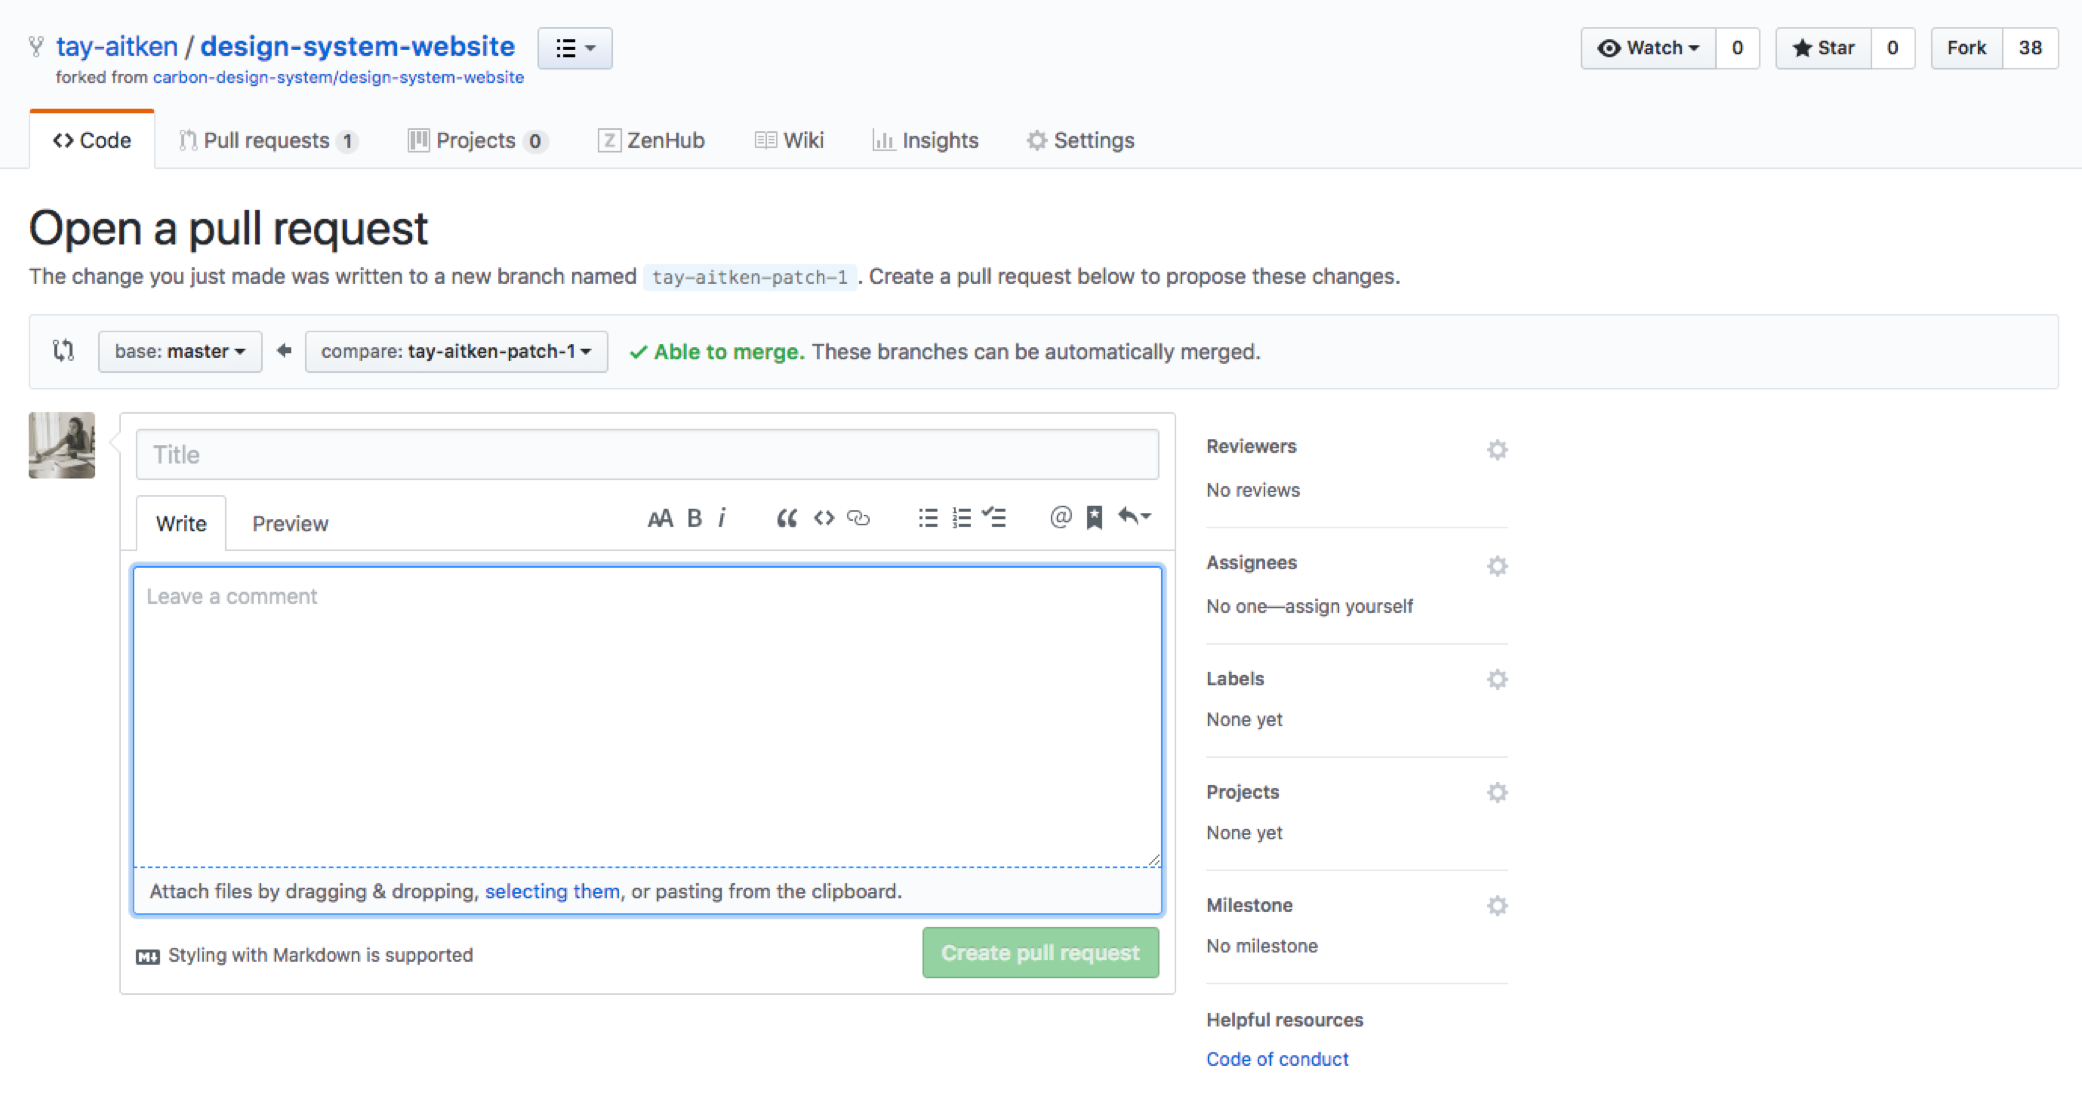Open the Labels gear settings
Image resolution: width=2082 pixels, height=1096 pixels.
1497,680
